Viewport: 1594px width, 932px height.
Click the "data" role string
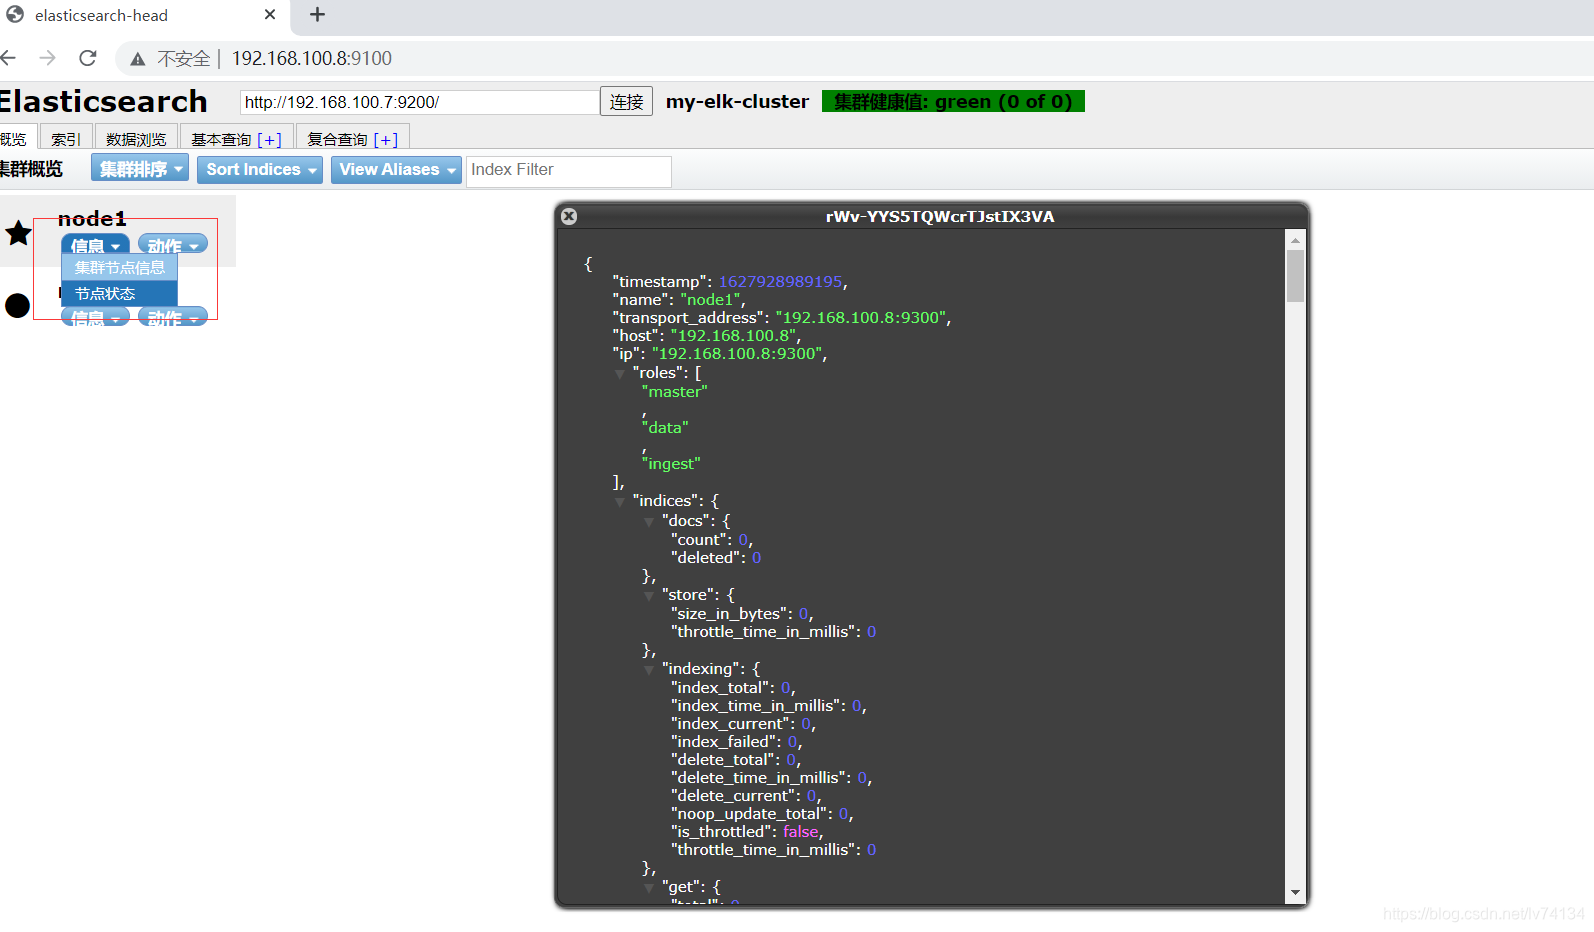coord(665,428)
